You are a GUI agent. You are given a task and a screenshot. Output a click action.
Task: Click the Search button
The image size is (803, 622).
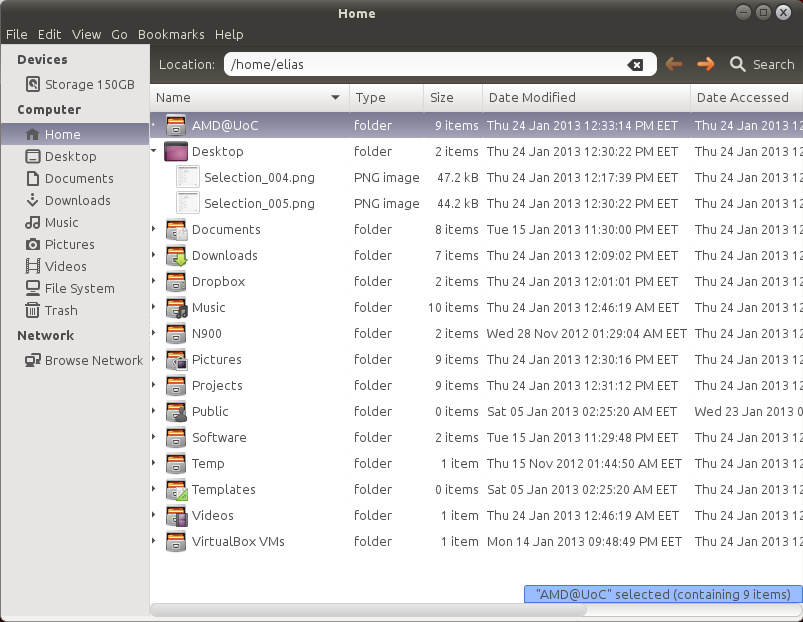click(762, 64)
